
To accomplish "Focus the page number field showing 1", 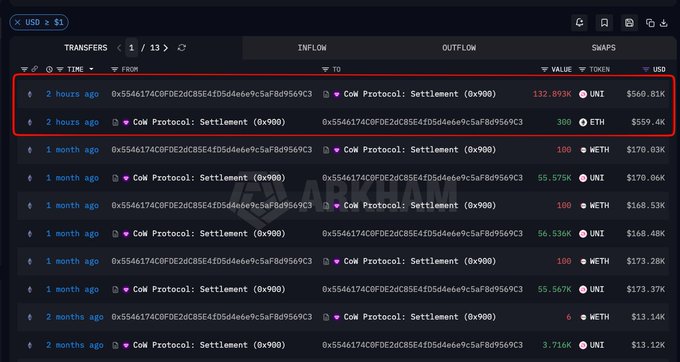I will click(x=131, y=48).
